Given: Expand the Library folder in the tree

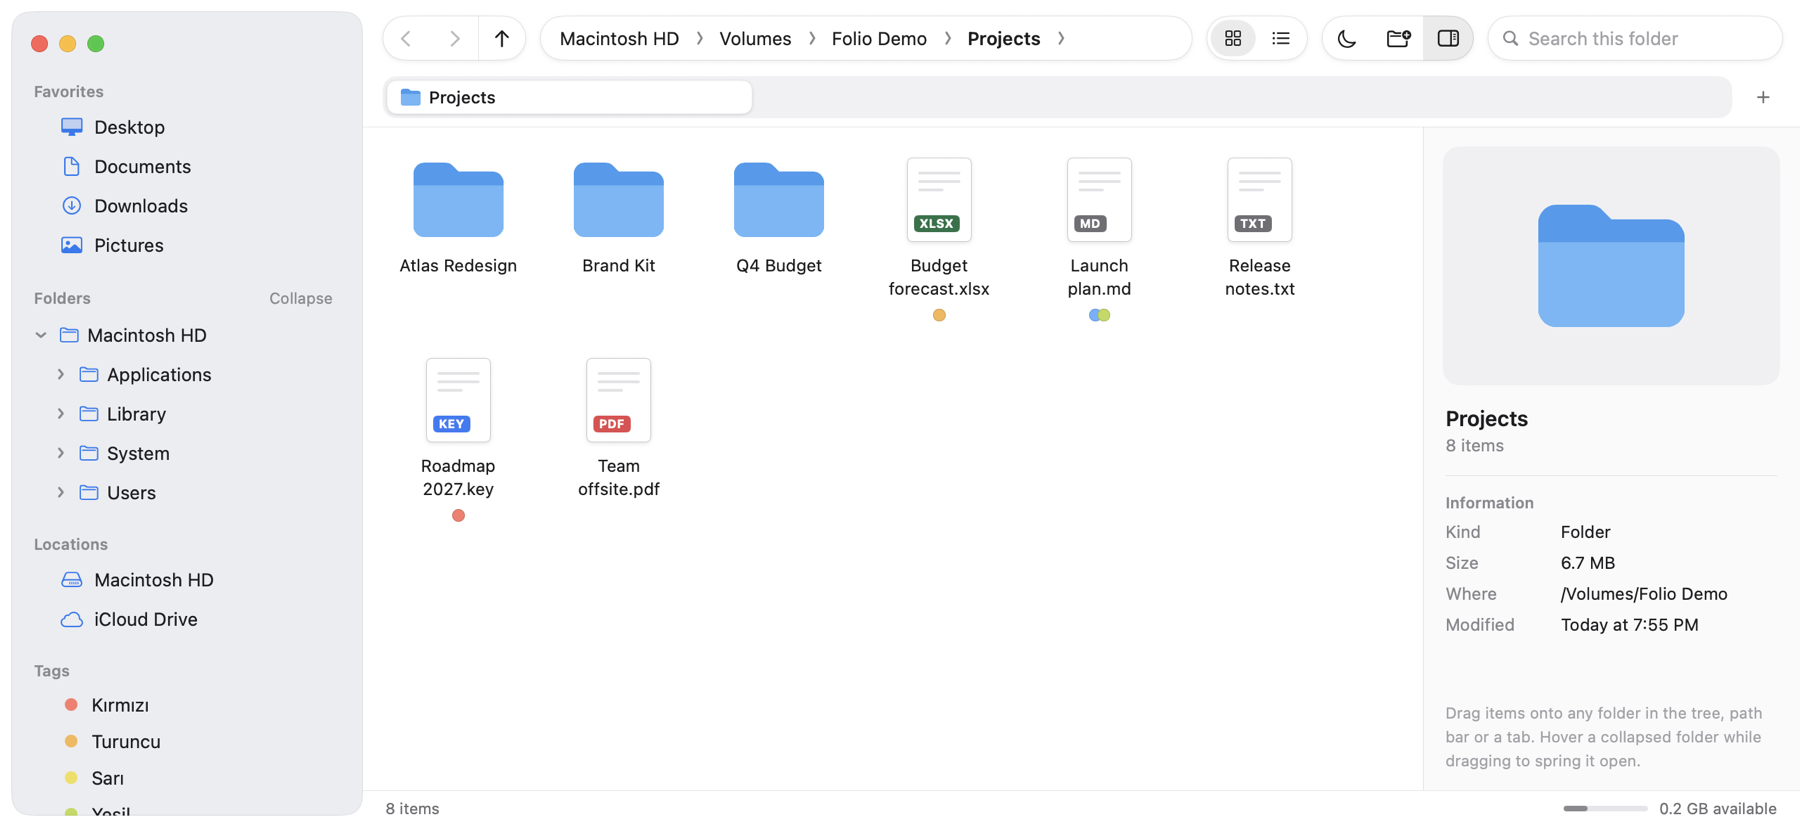Looking at the screenshot, I should (x=61, y=414).
